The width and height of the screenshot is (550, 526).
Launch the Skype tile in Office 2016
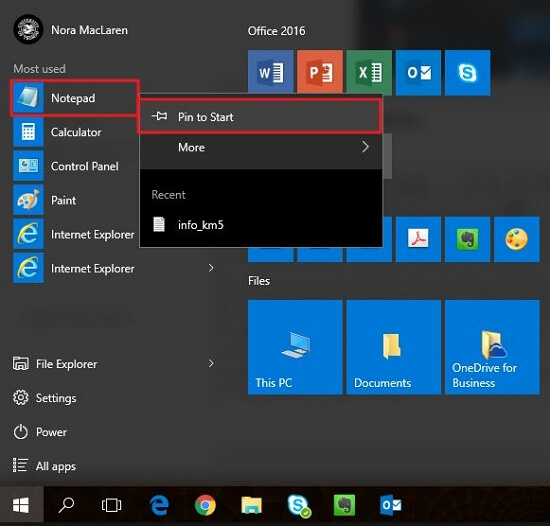[468, 73]
